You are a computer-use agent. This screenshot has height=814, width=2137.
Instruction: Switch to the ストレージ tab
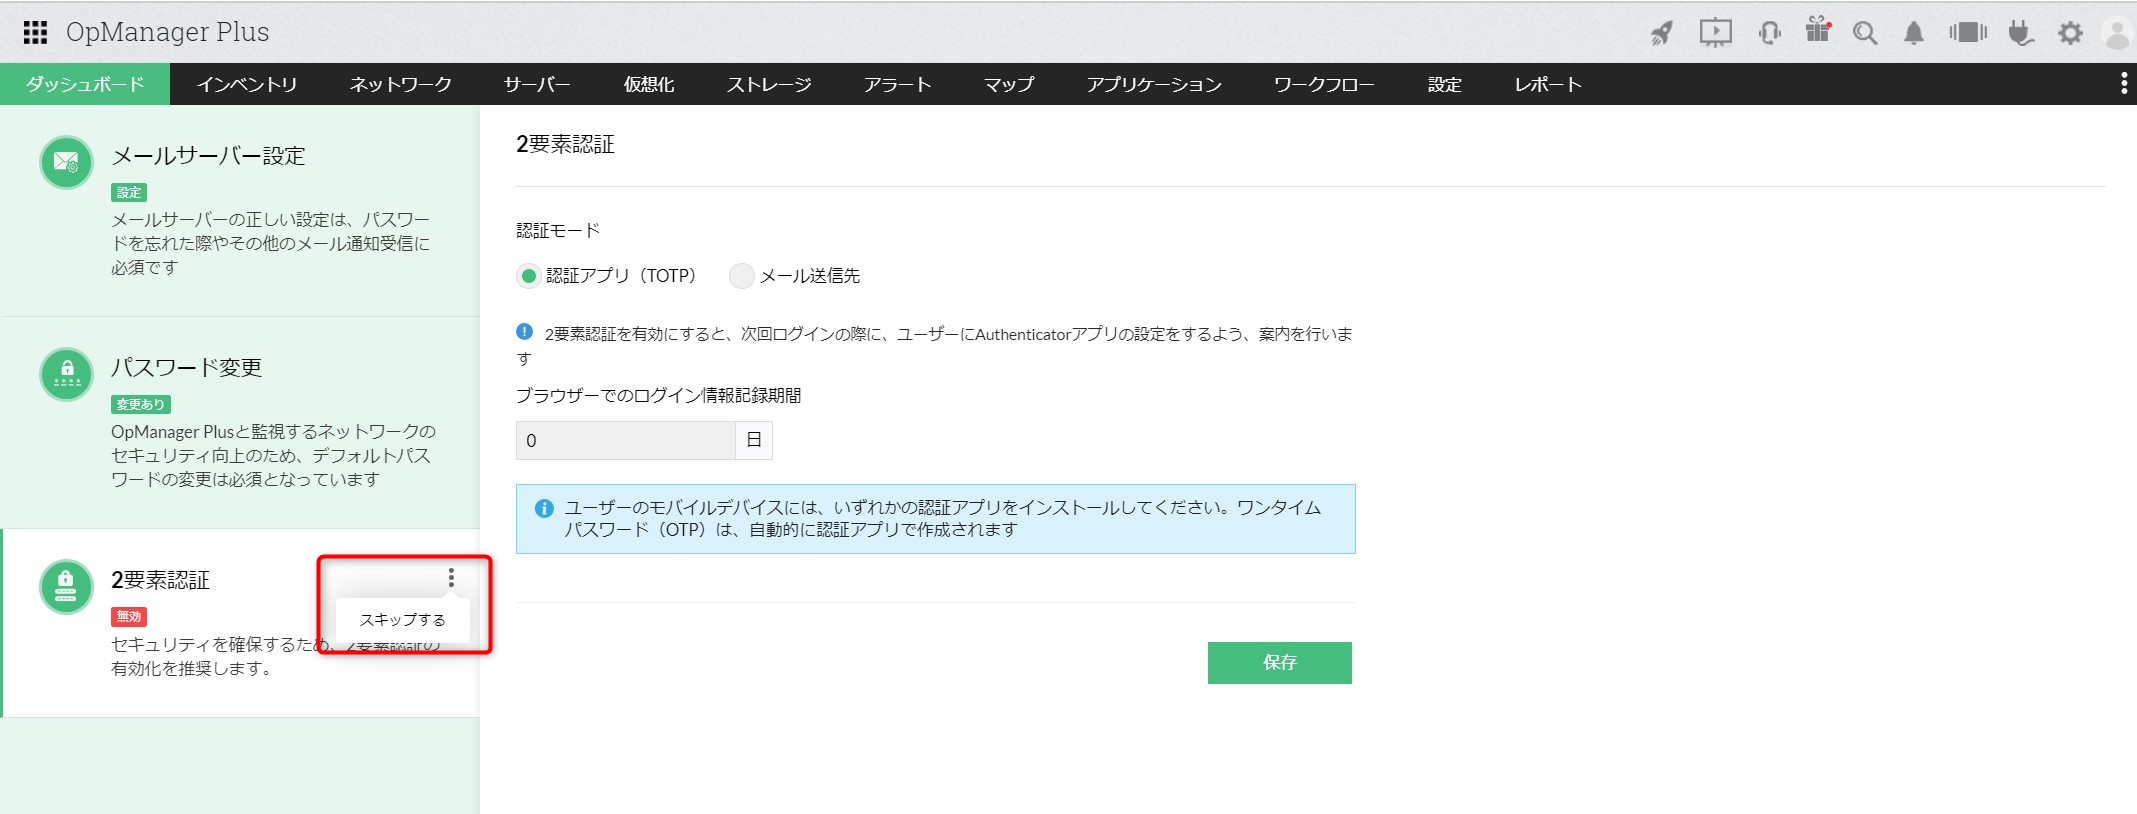tap(769, 84)
